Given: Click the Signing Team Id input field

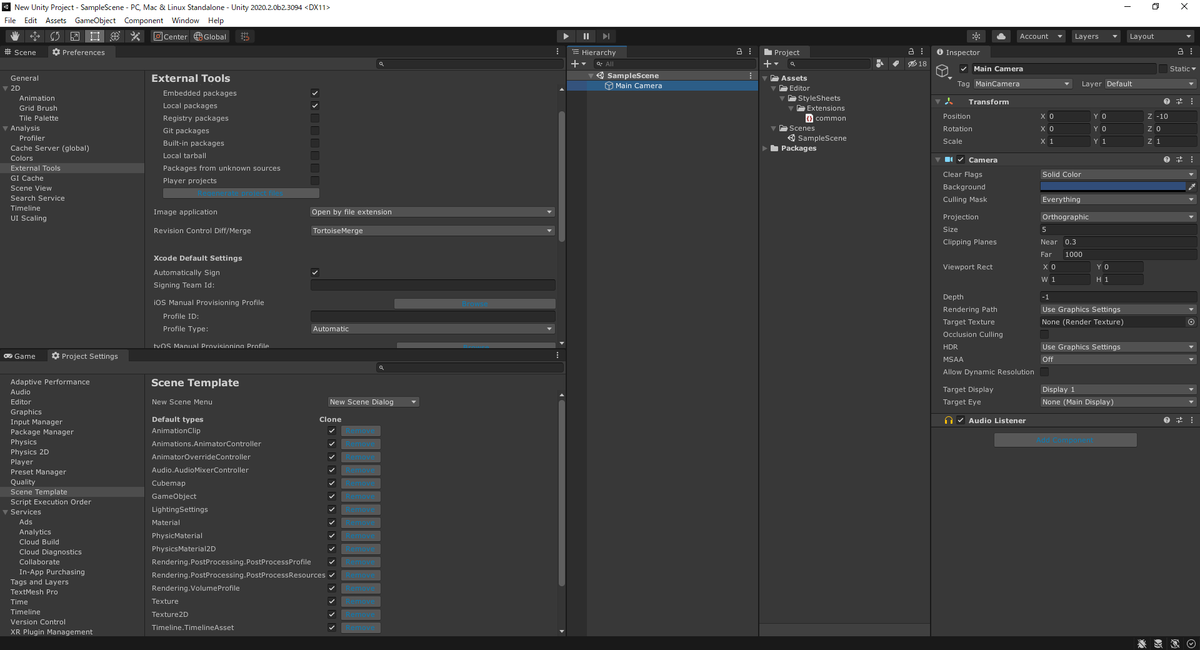Looking at the screenshot, I should point(432,285).
